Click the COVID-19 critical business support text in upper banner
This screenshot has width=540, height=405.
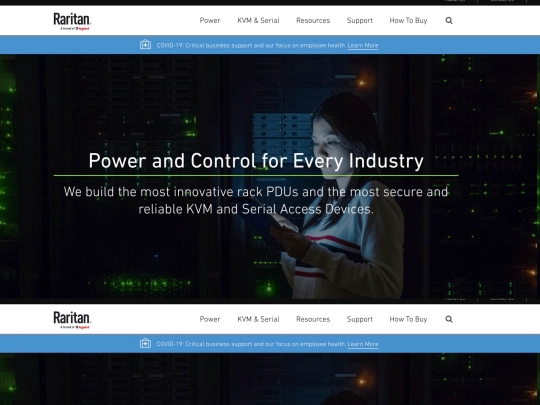tap(251, 45)
